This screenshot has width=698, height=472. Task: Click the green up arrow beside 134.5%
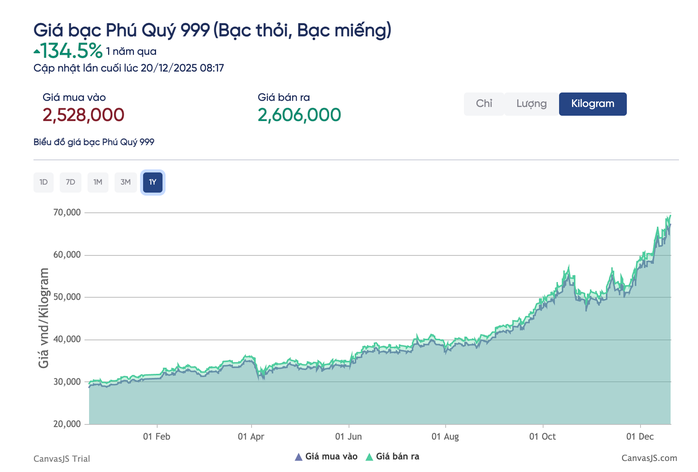pyautogui.click(x=38, y=50)
